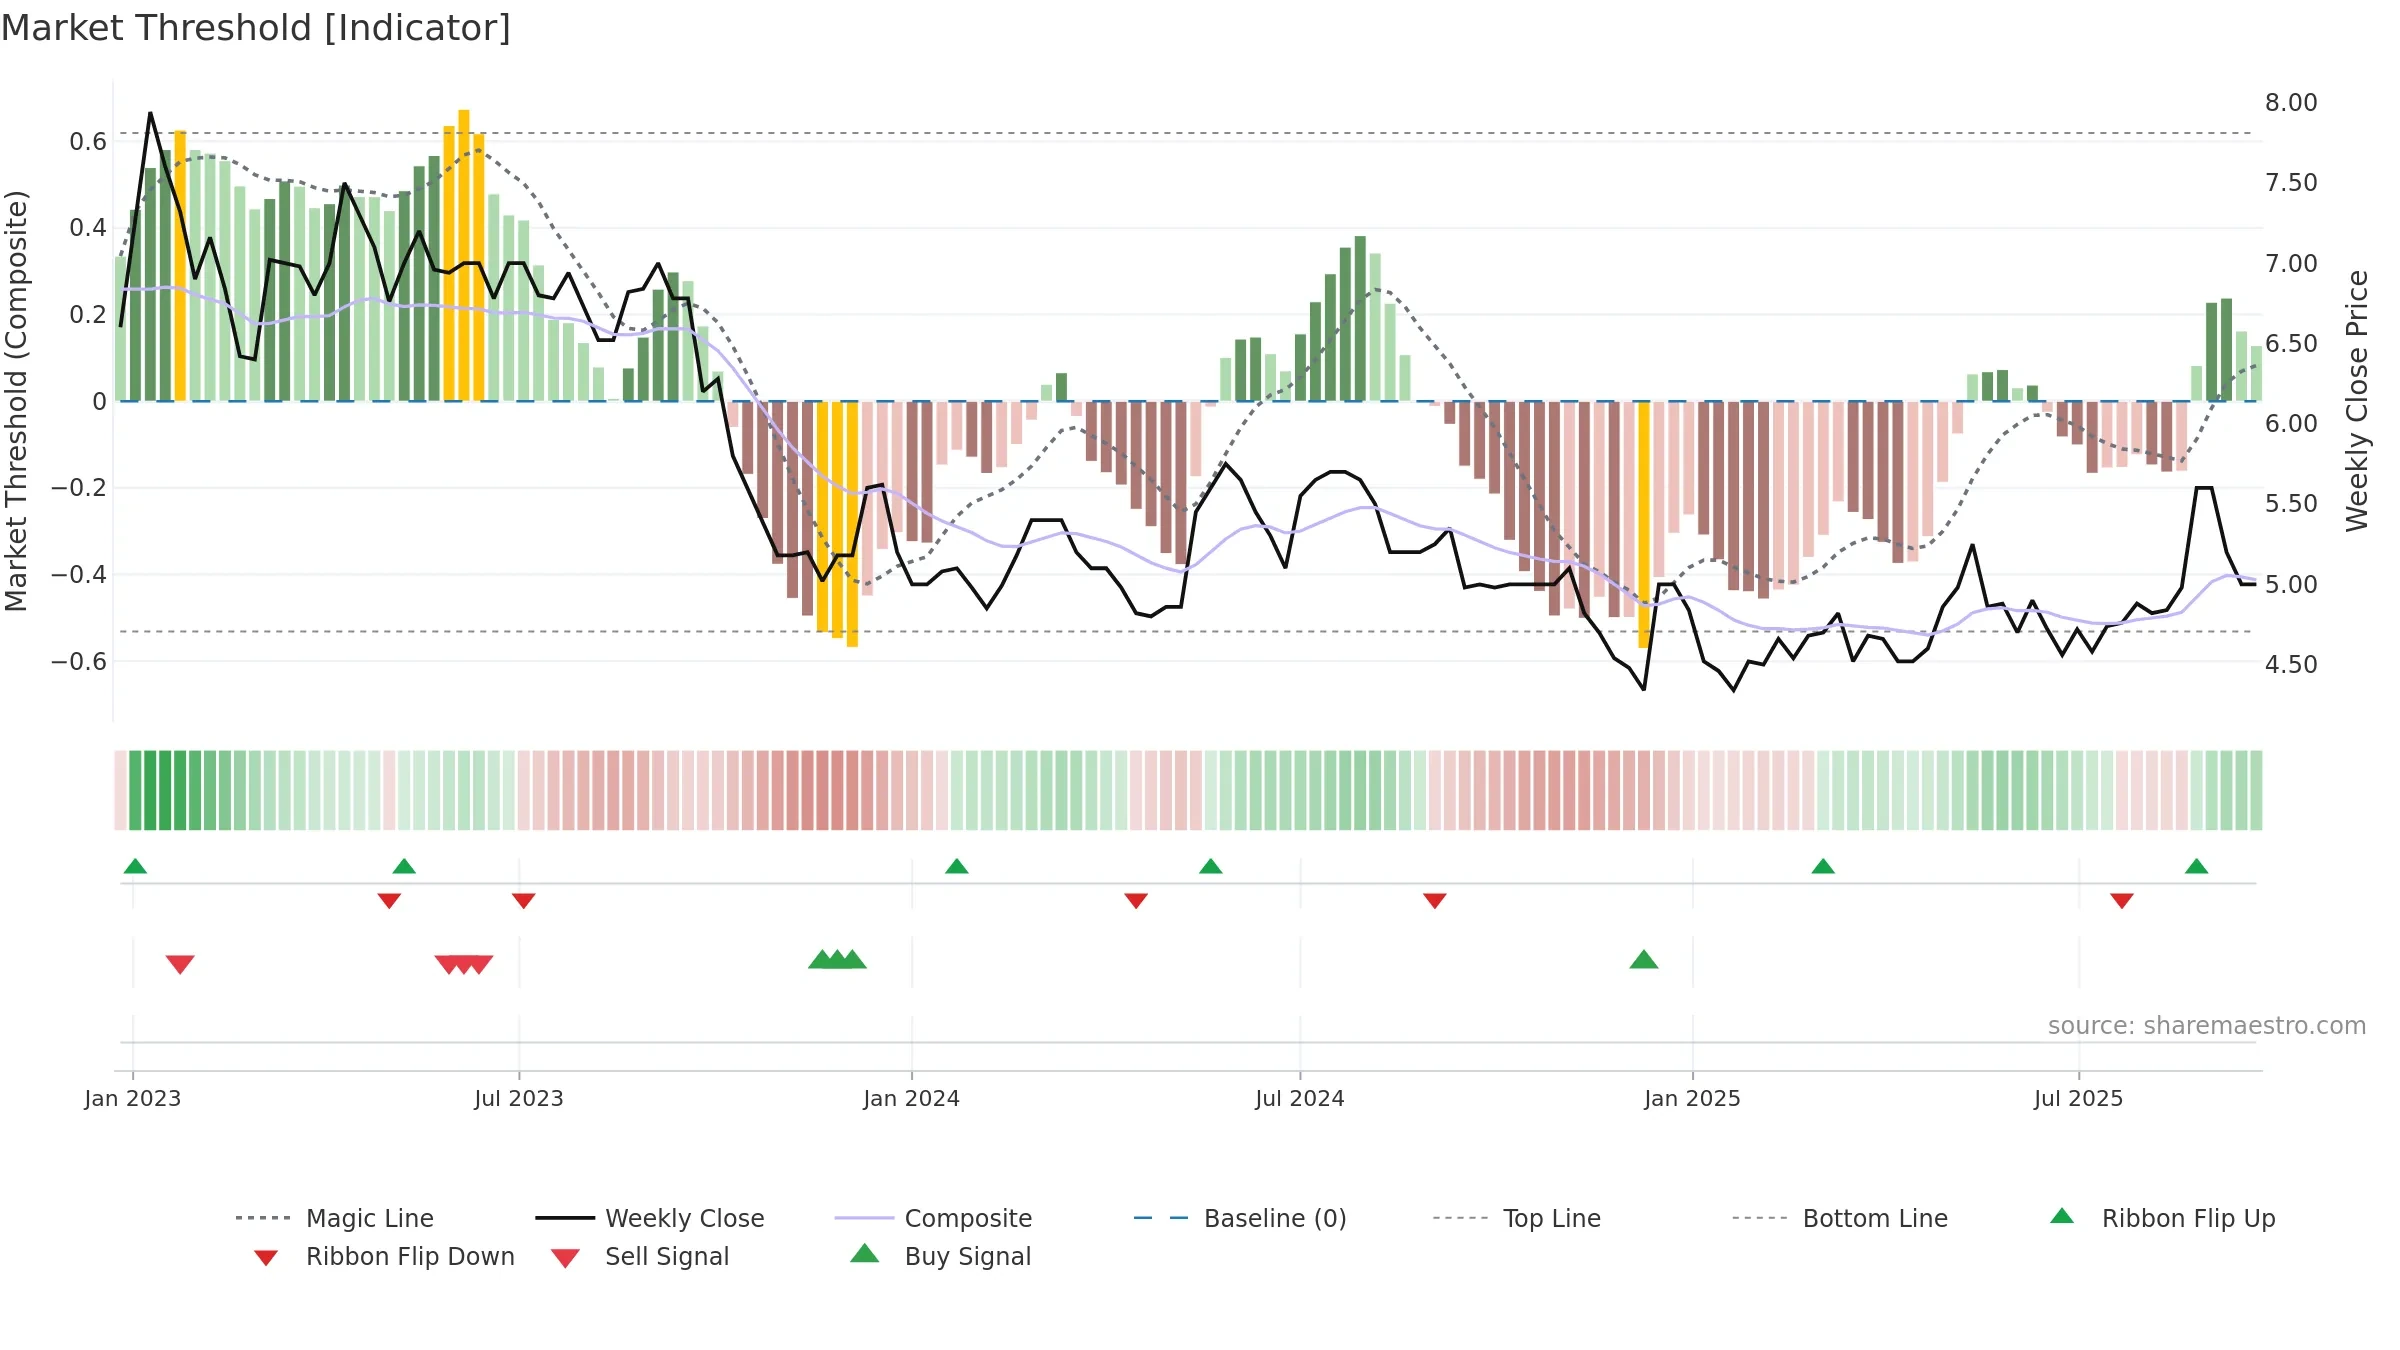
Task: Toggle the Composite legend entry
Action: (933, 1218)
